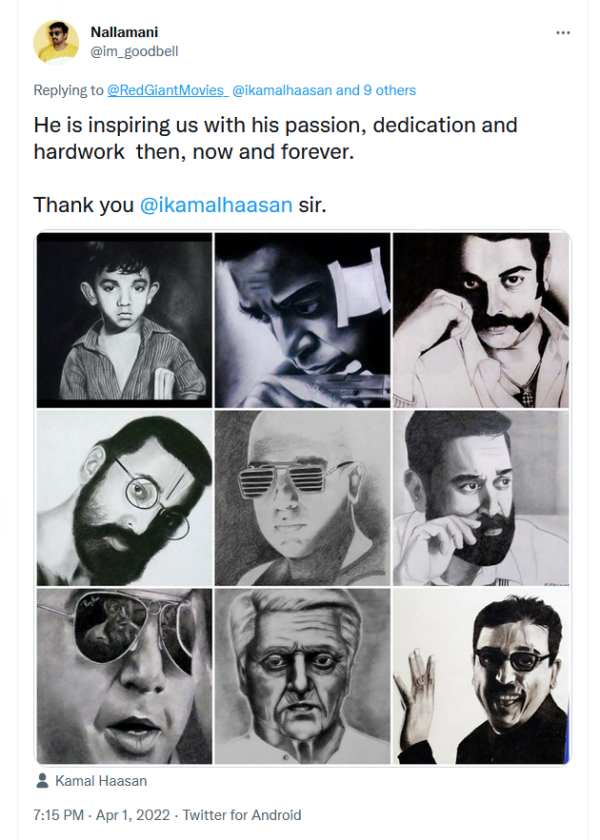This screenshot has height=840, width=600.
Task: Click the Twitter for Android source link
Action: tap(248, 815)
